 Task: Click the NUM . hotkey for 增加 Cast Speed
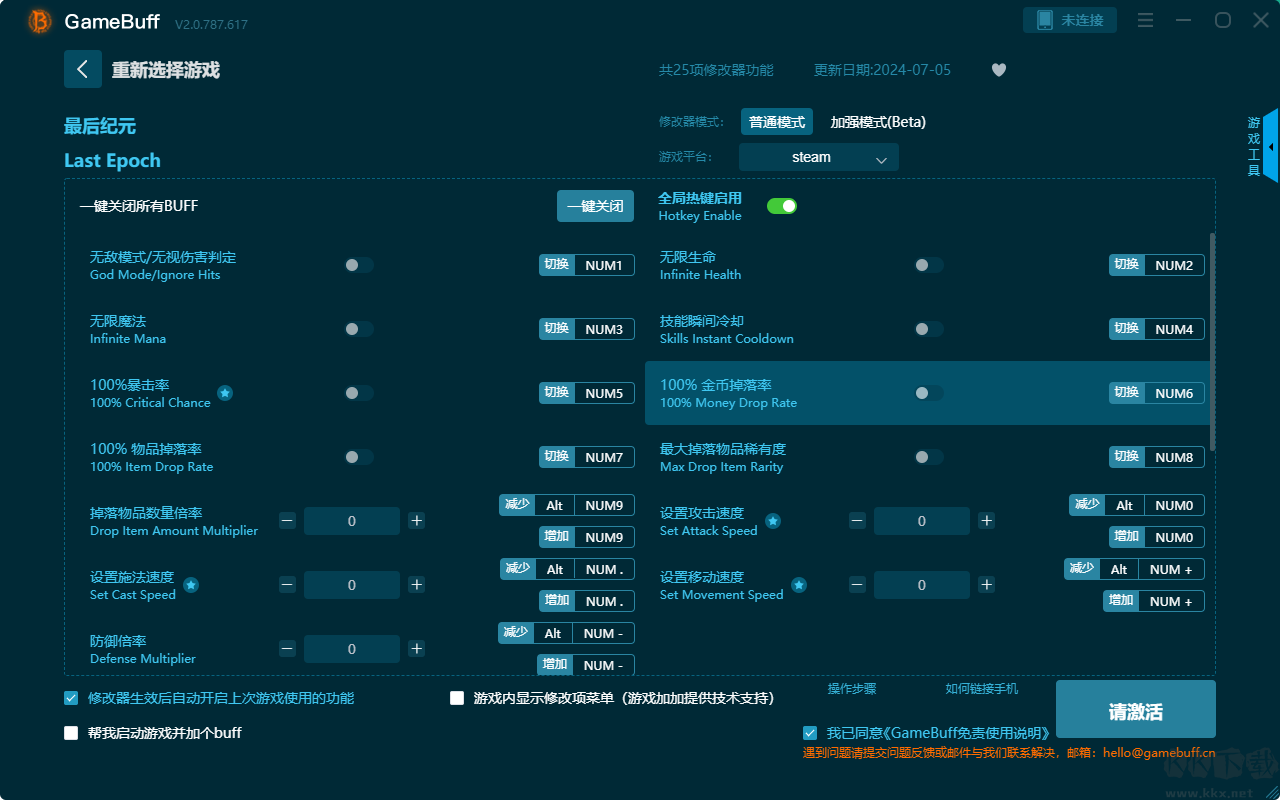(604, 601)
